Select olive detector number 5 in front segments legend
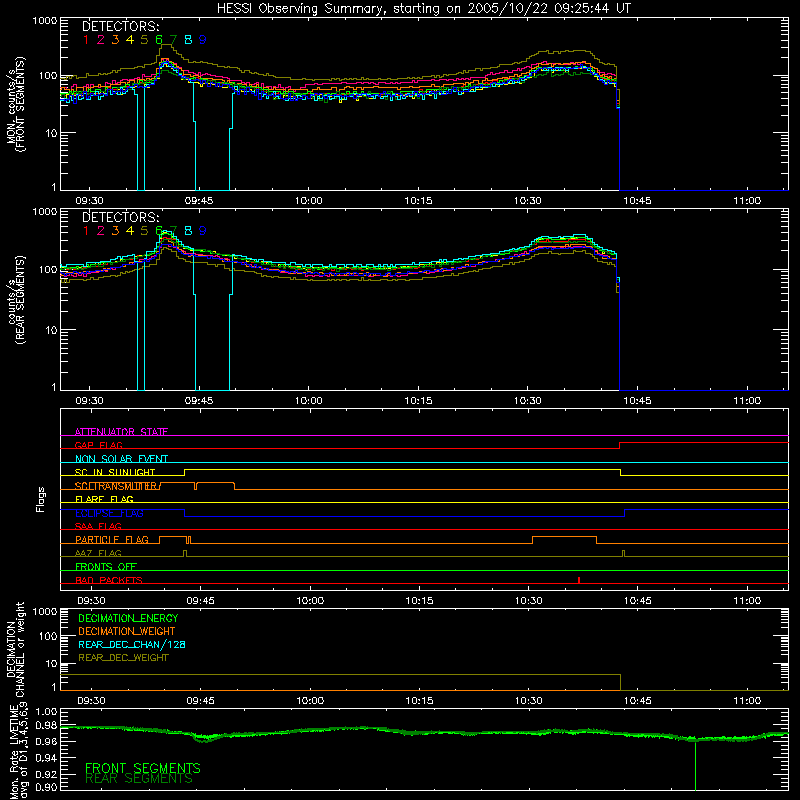 (144, 40)
